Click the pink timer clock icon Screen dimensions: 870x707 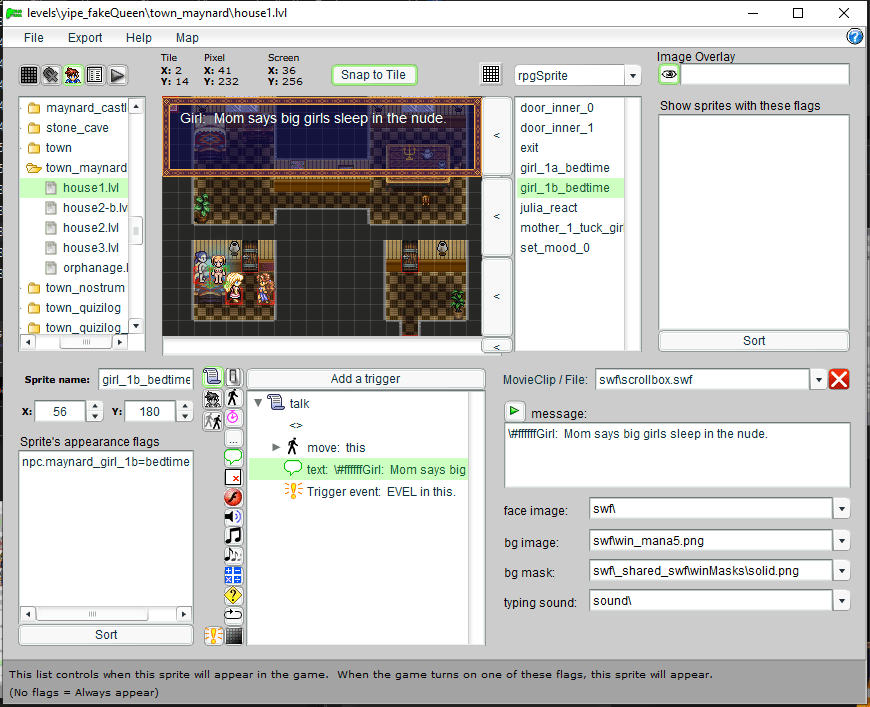point(233,417)
